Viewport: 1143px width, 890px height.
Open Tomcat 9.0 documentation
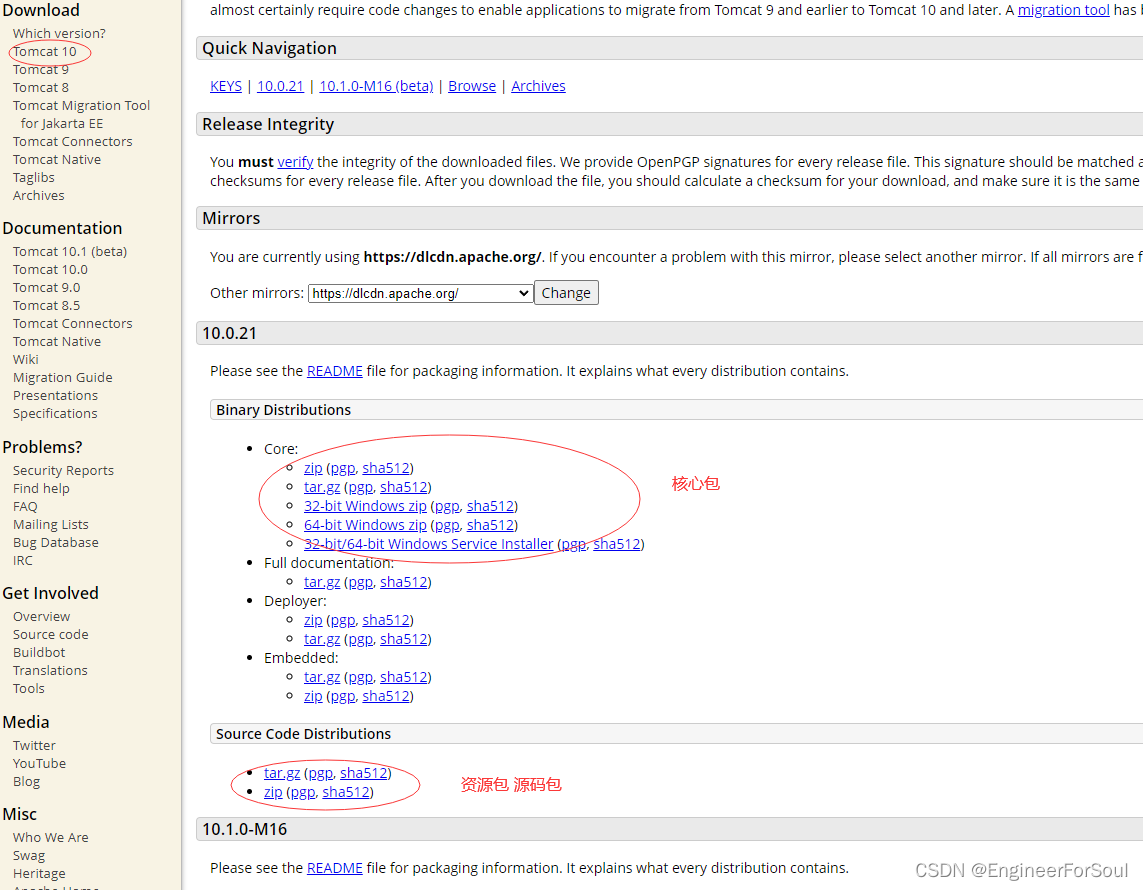point(47,287)
